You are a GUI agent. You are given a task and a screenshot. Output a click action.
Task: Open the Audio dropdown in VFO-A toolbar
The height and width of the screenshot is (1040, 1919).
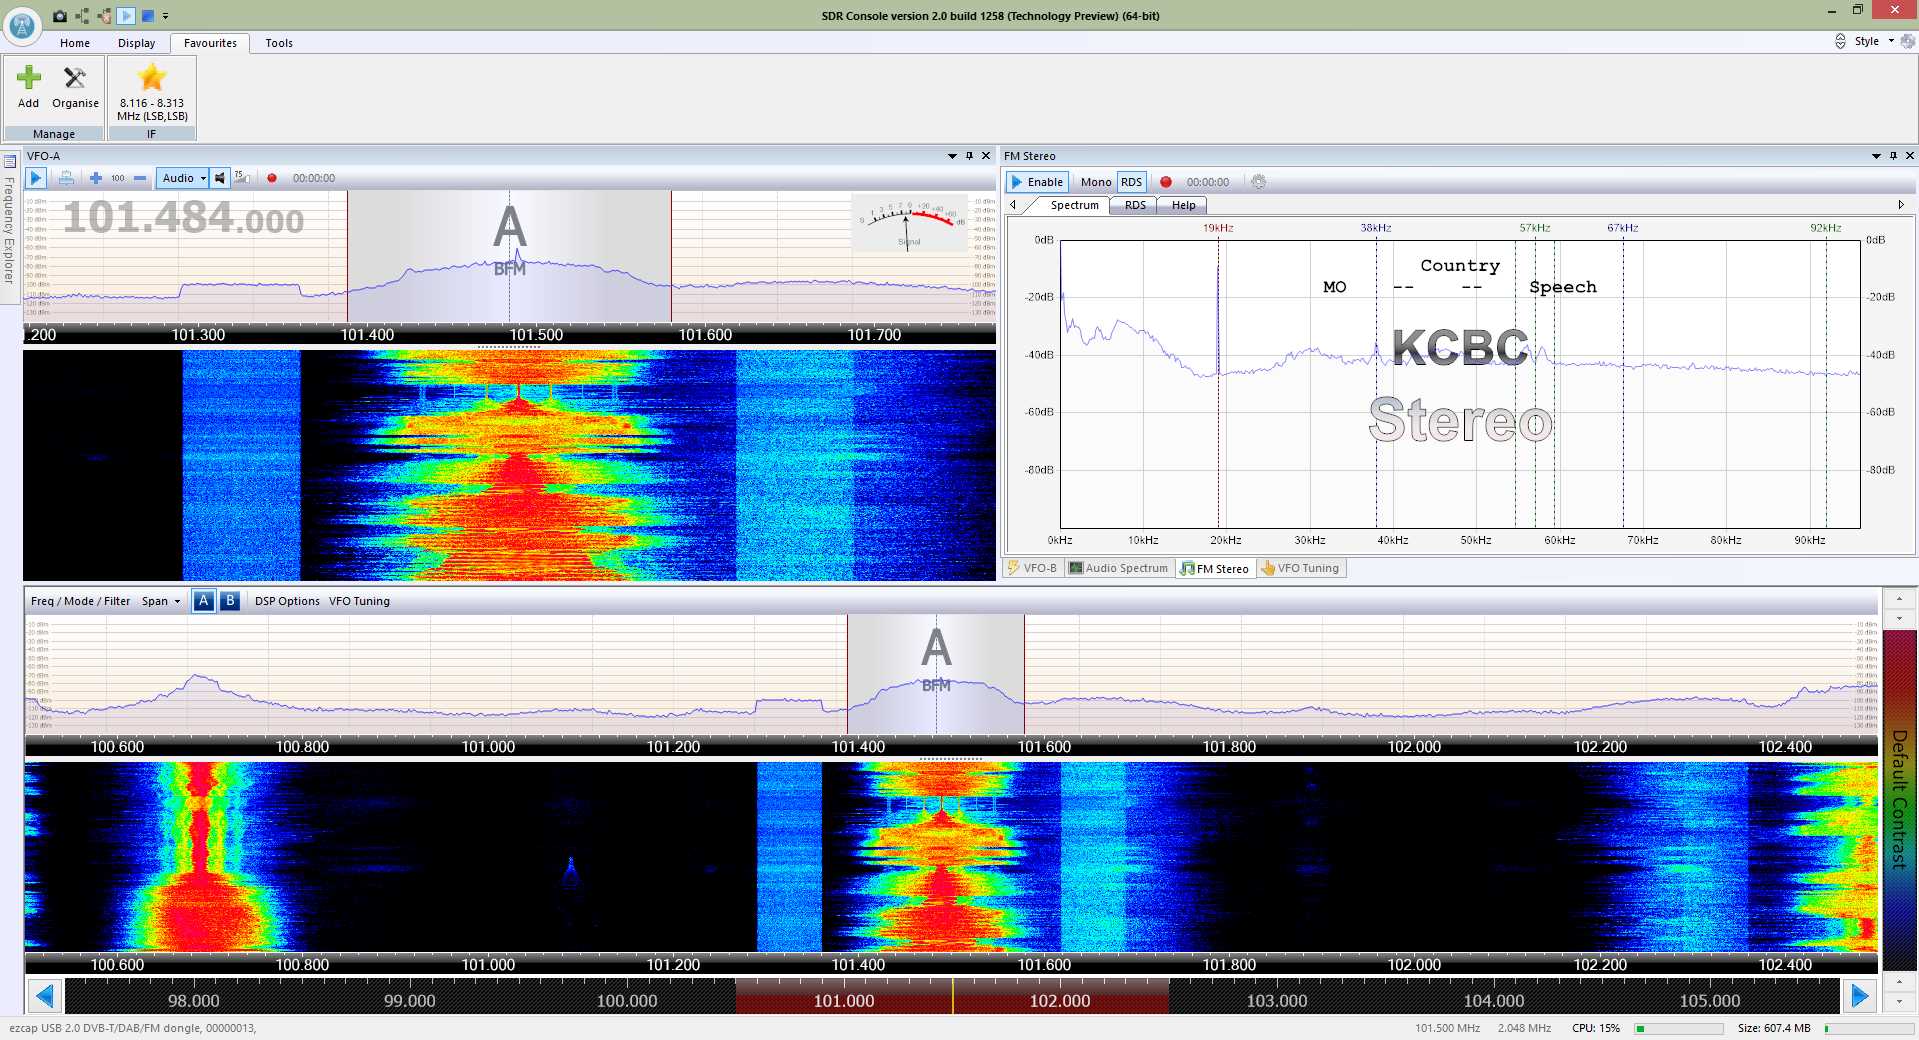(183, 178)
